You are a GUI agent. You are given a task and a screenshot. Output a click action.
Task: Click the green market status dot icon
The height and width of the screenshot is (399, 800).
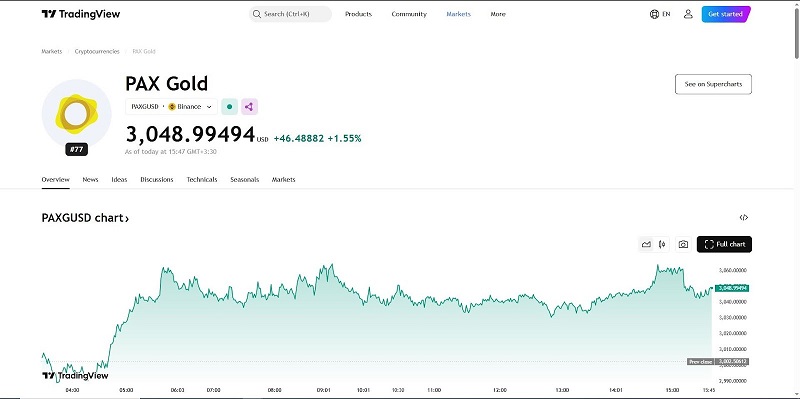pyautogui.click(x=230, y=107)
